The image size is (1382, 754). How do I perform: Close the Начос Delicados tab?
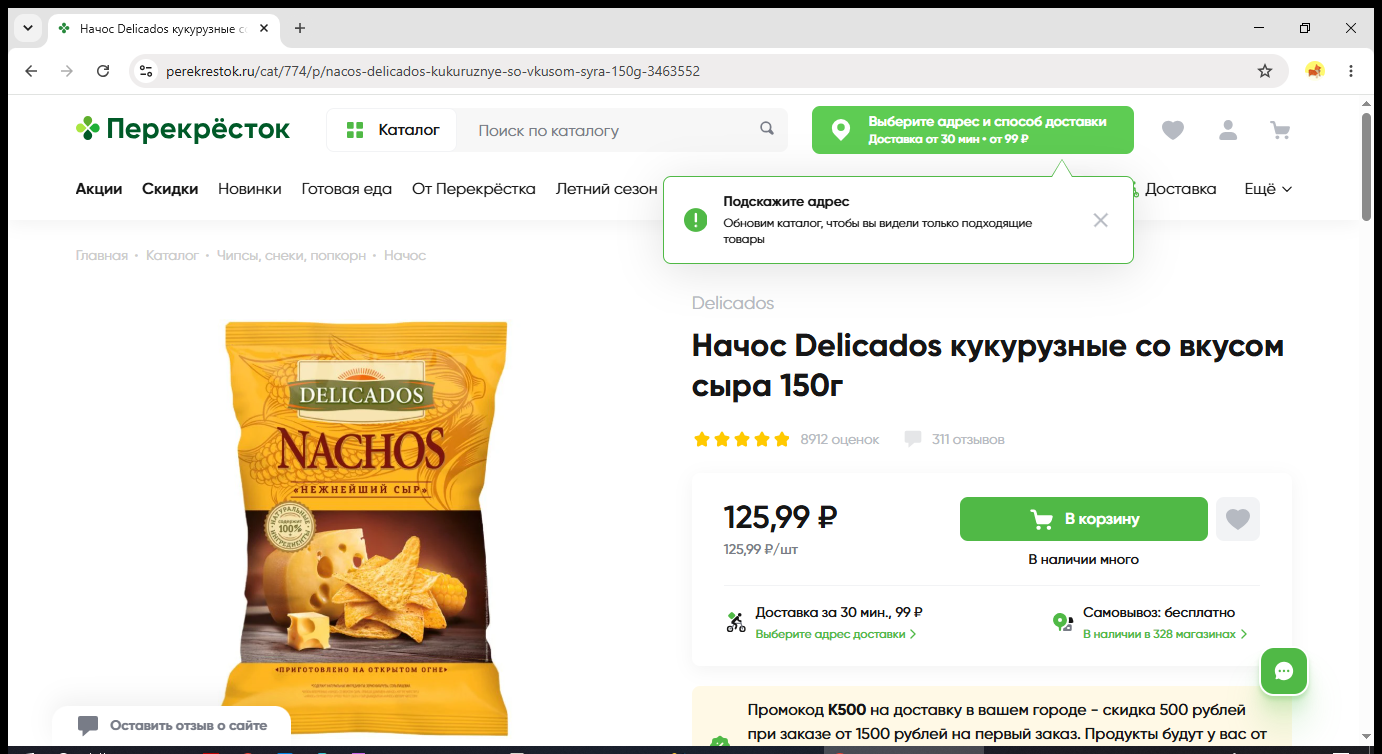[264, 28]
